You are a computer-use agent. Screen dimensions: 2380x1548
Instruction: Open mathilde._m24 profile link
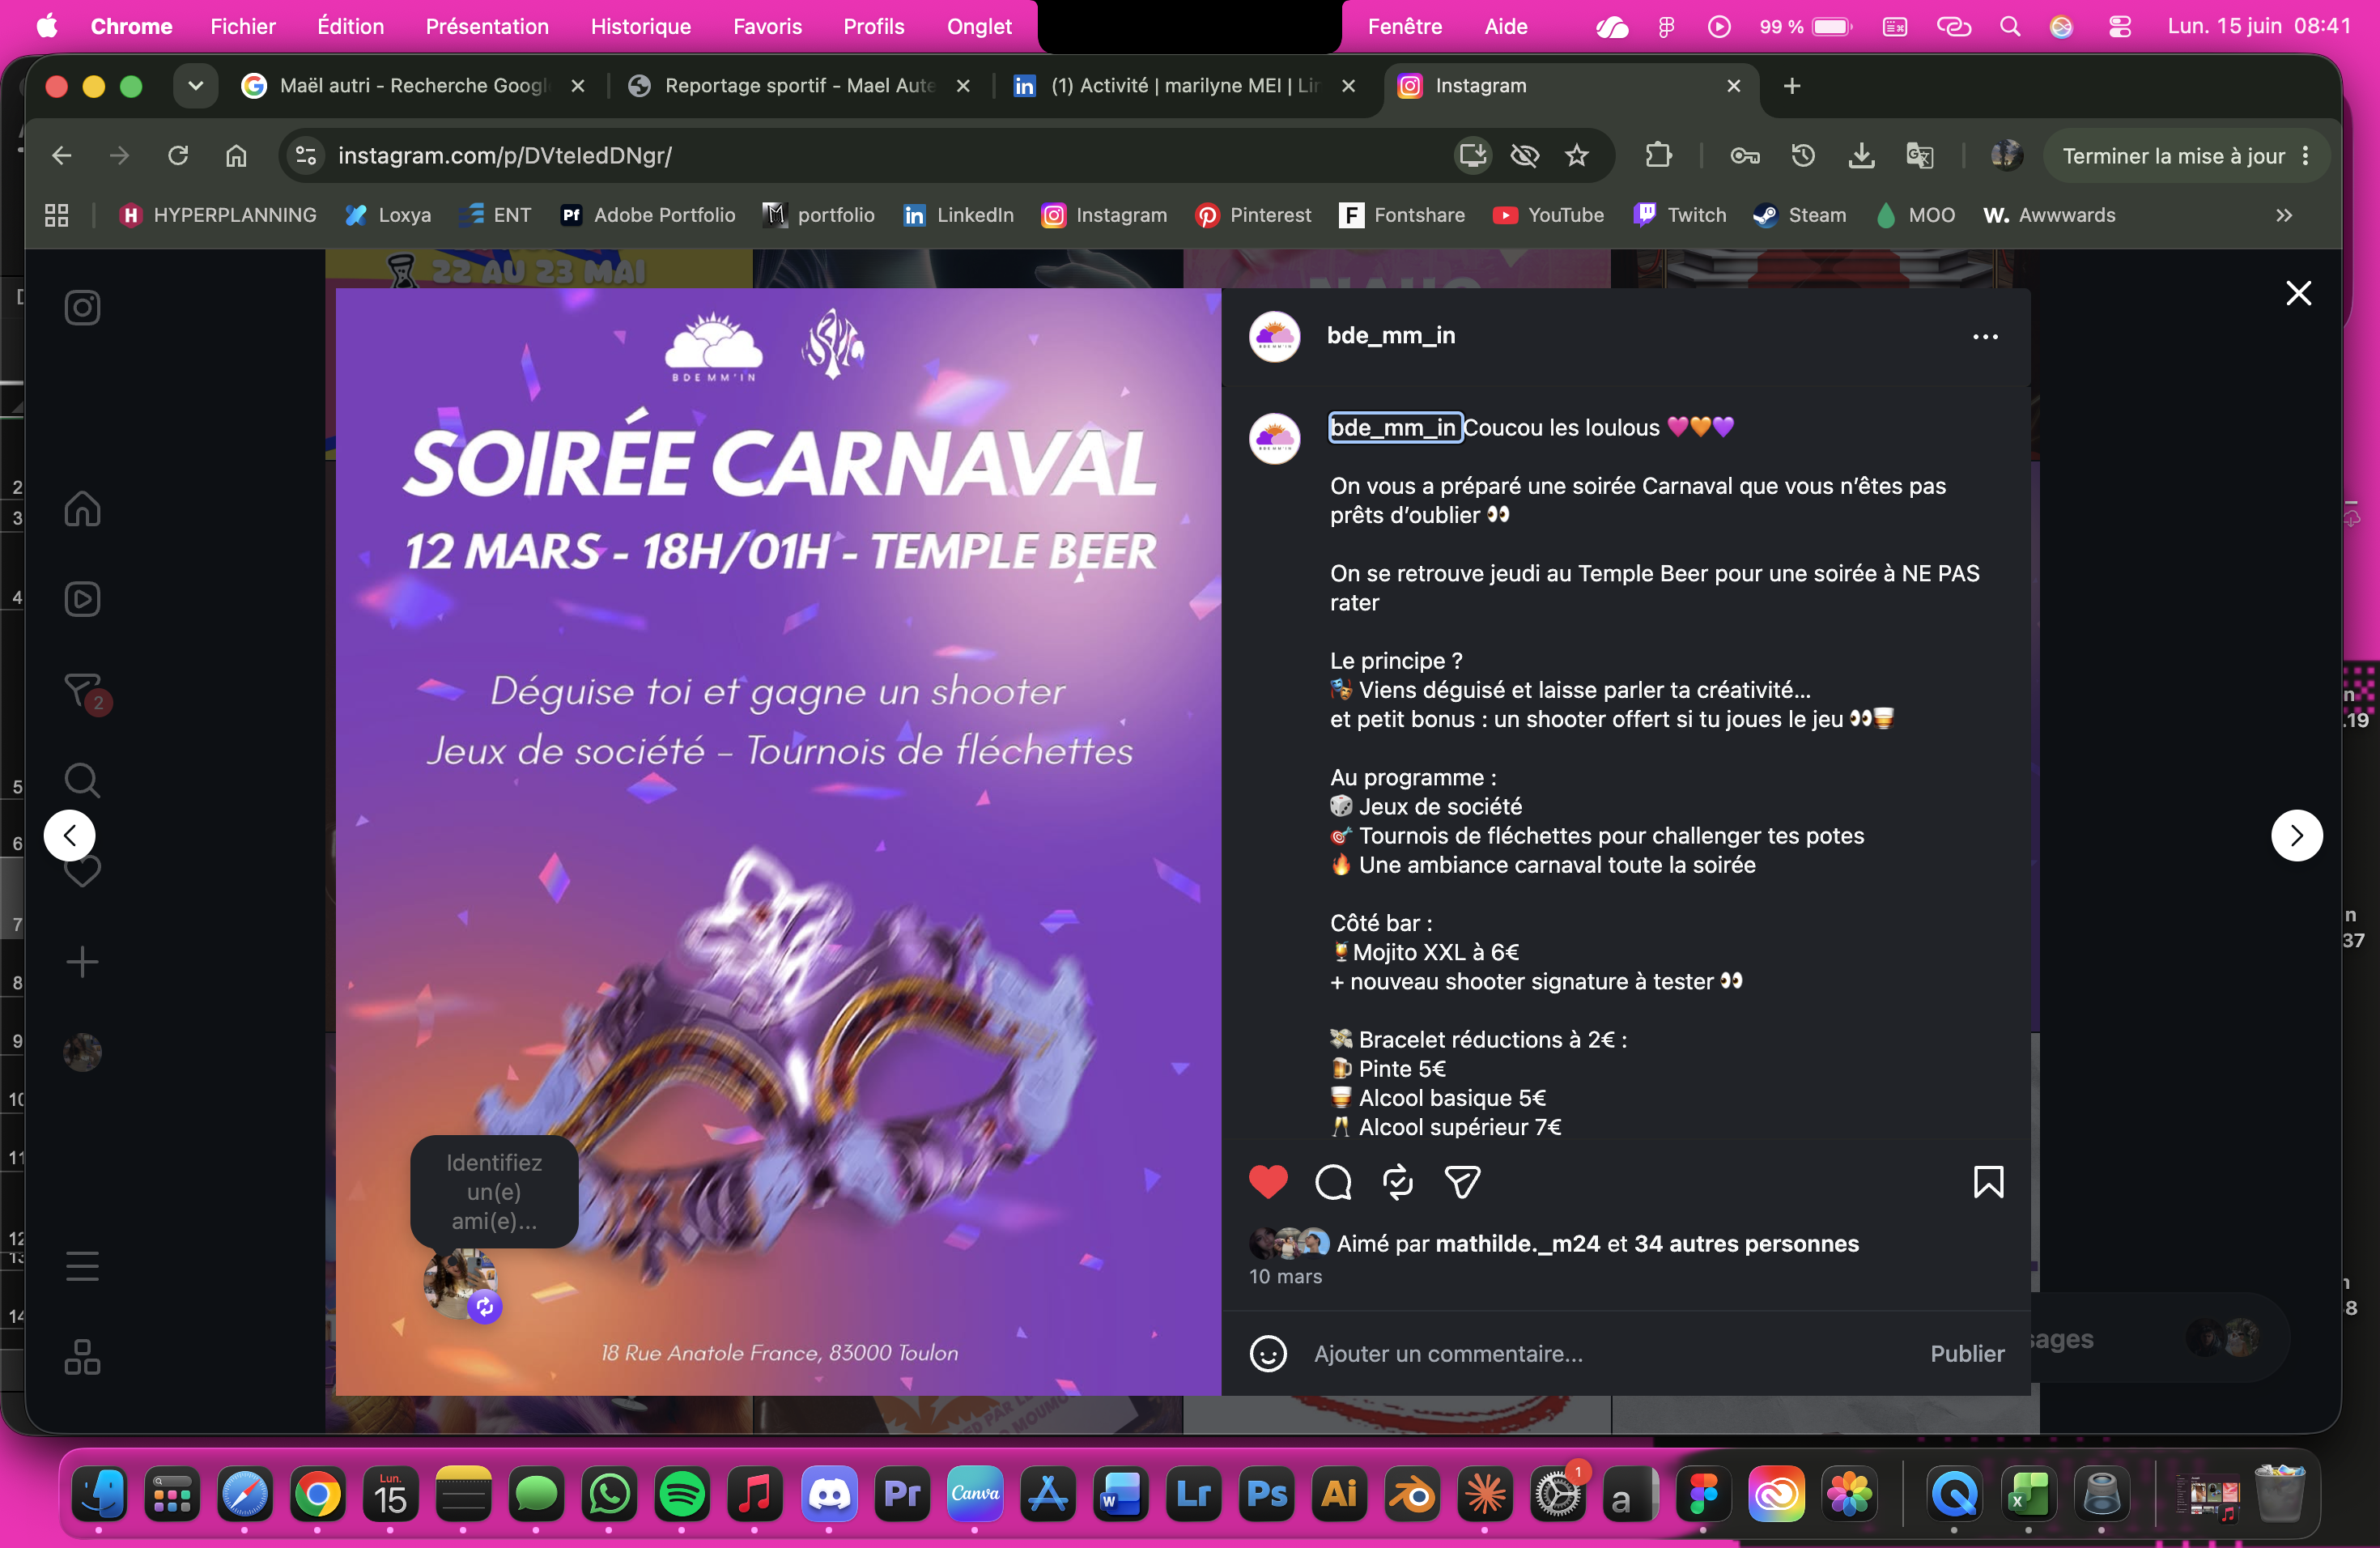[1517, 1243]
